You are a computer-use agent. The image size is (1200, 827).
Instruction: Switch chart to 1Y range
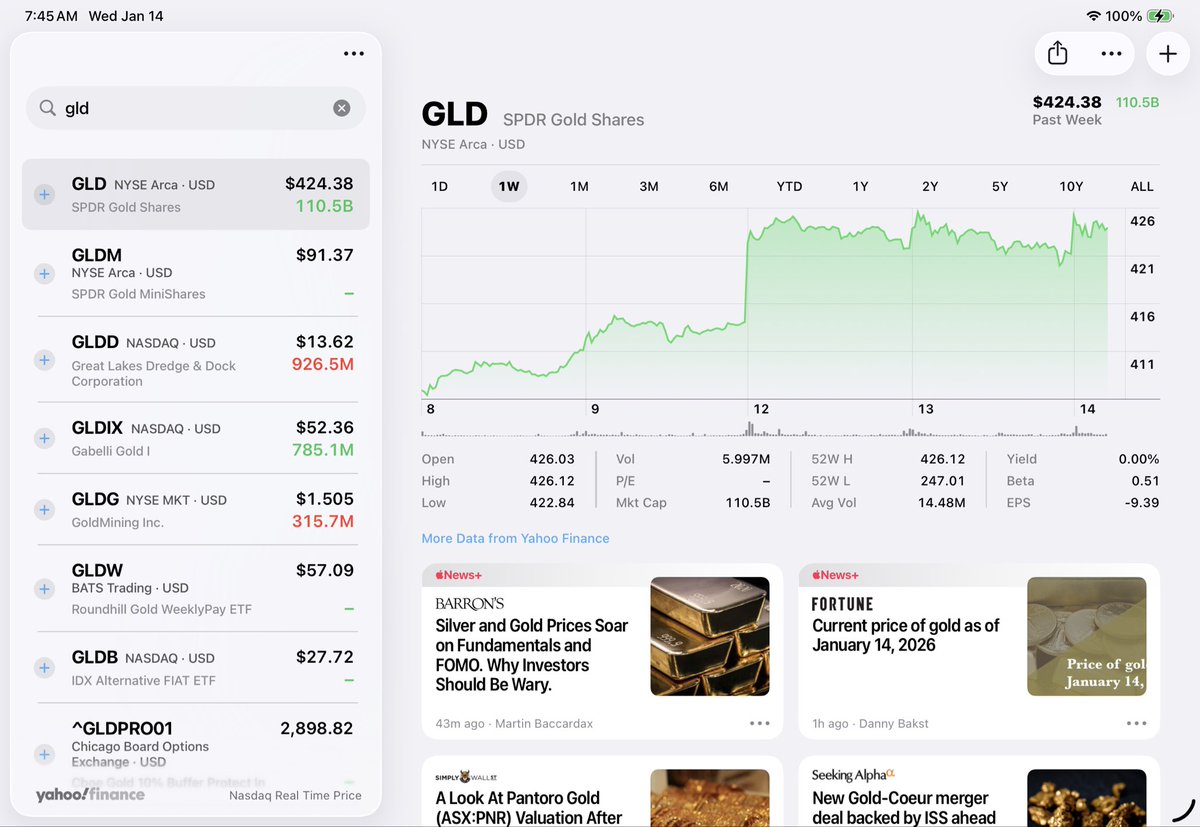tap(860, 186)
